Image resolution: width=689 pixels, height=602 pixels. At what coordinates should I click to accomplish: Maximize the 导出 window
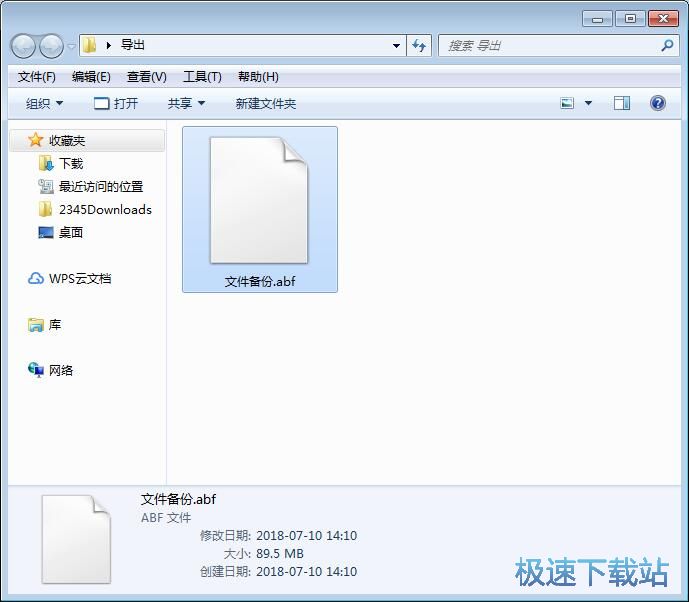pyautogui.click(x=630, y=19)
